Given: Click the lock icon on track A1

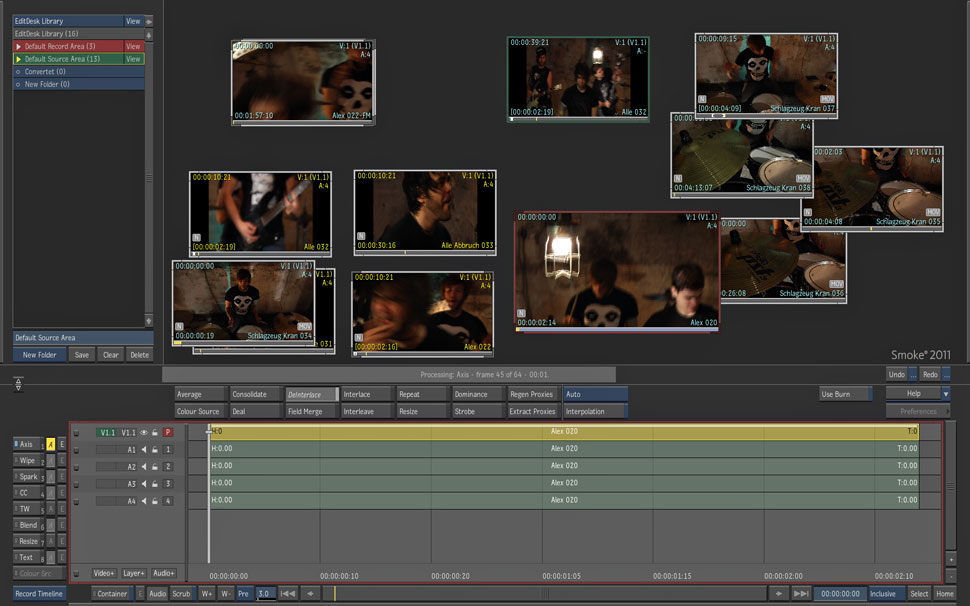Looking at the screenshot, I should (155, 450).
